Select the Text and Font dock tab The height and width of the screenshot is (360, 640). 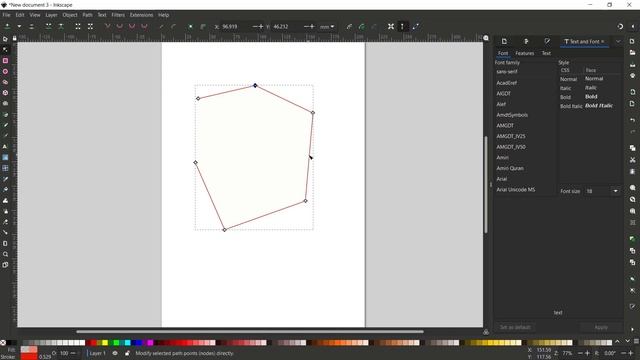click(584, 42)
